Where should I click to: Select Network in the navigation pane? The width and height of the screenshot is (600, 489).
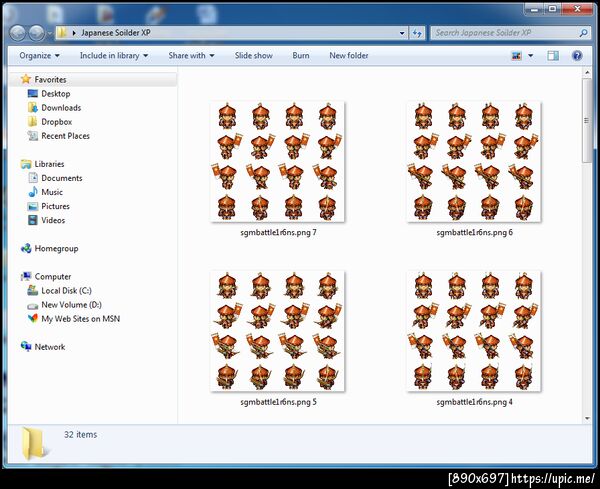pos(50,347)
